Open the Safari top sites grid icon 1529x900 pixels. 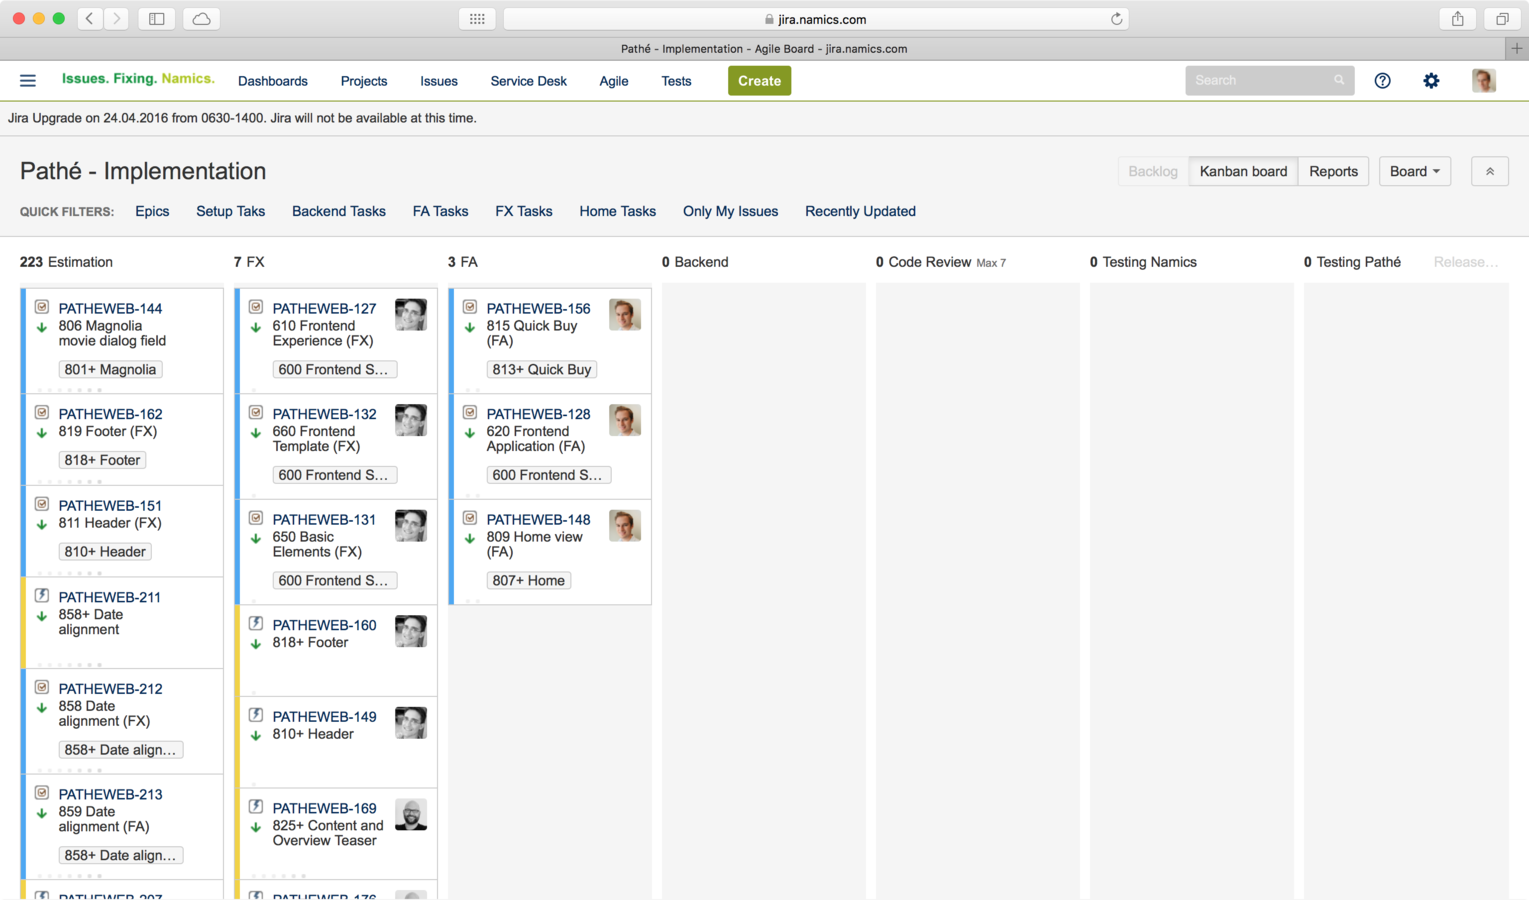tap(477, 18)
